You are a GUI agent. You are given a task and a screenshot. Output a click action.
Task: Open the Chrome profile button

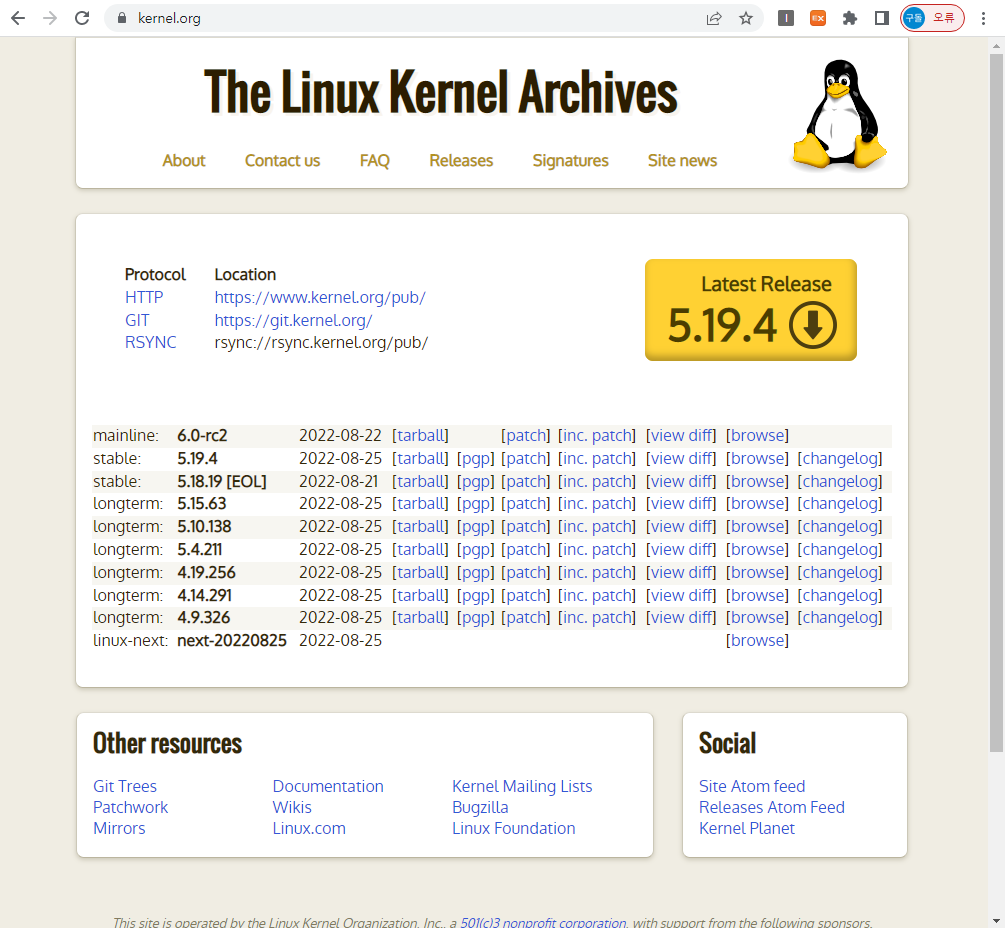tap(932, 18)
